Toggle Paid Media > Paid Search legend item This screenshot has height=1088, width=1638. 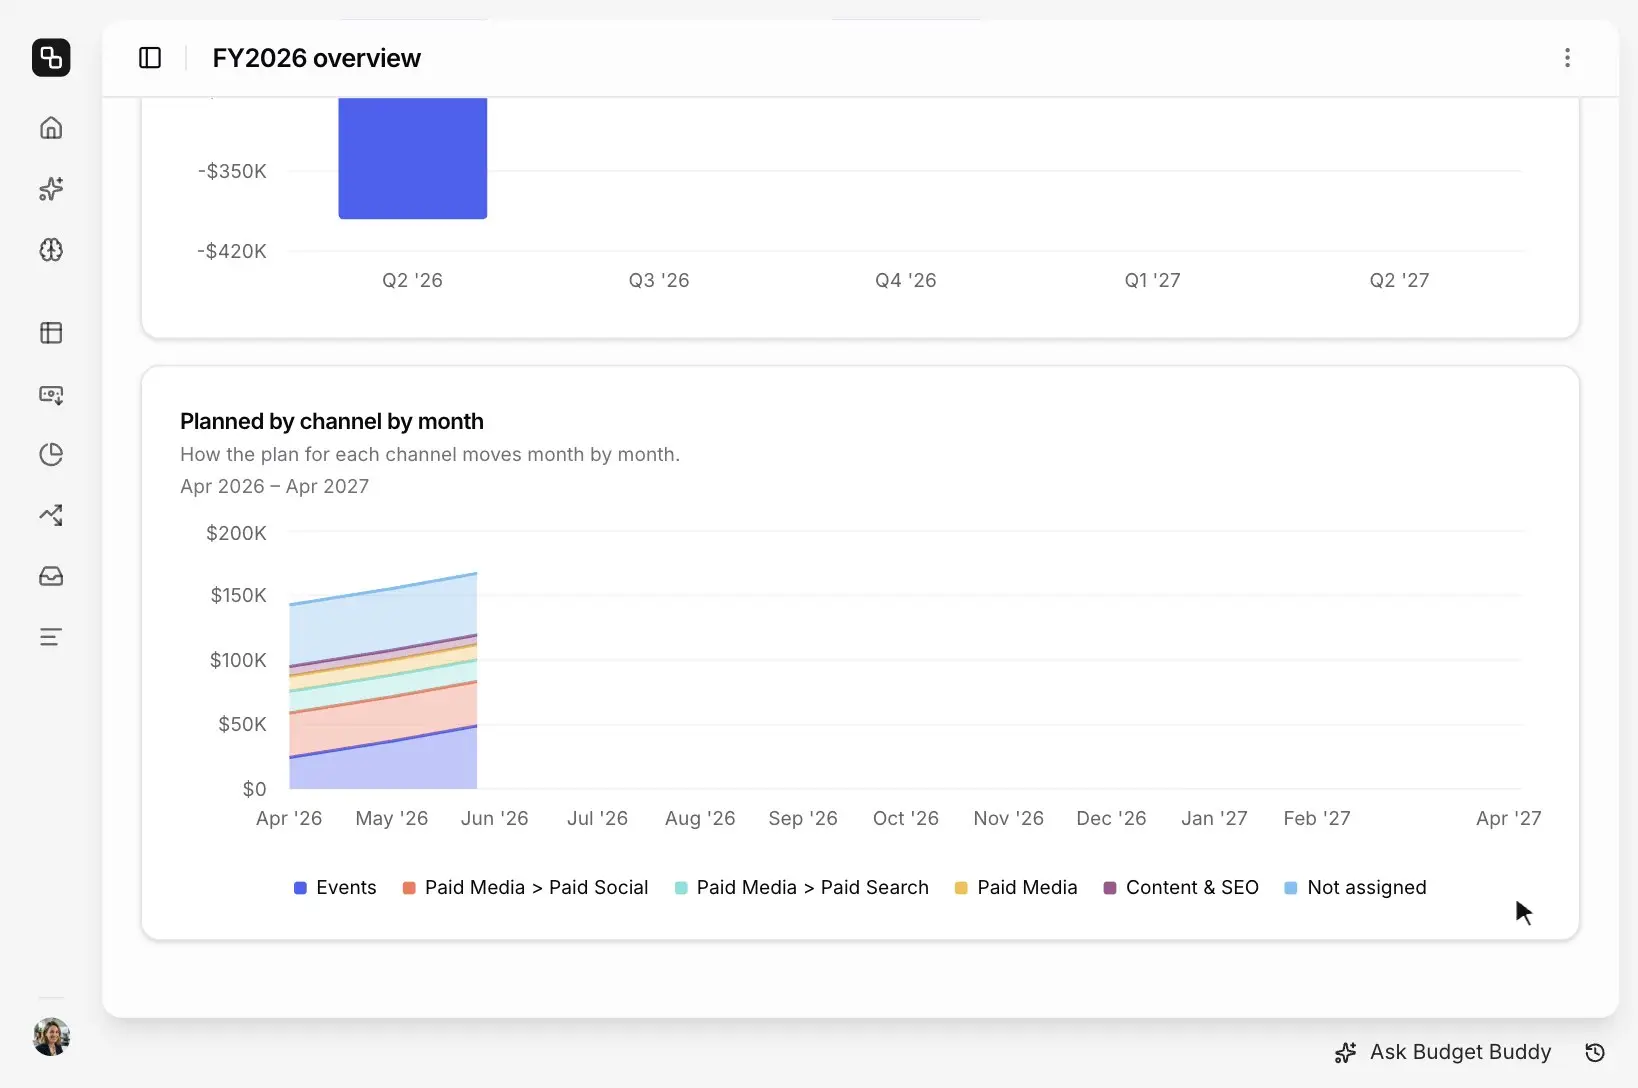click(x=802, y=888)
